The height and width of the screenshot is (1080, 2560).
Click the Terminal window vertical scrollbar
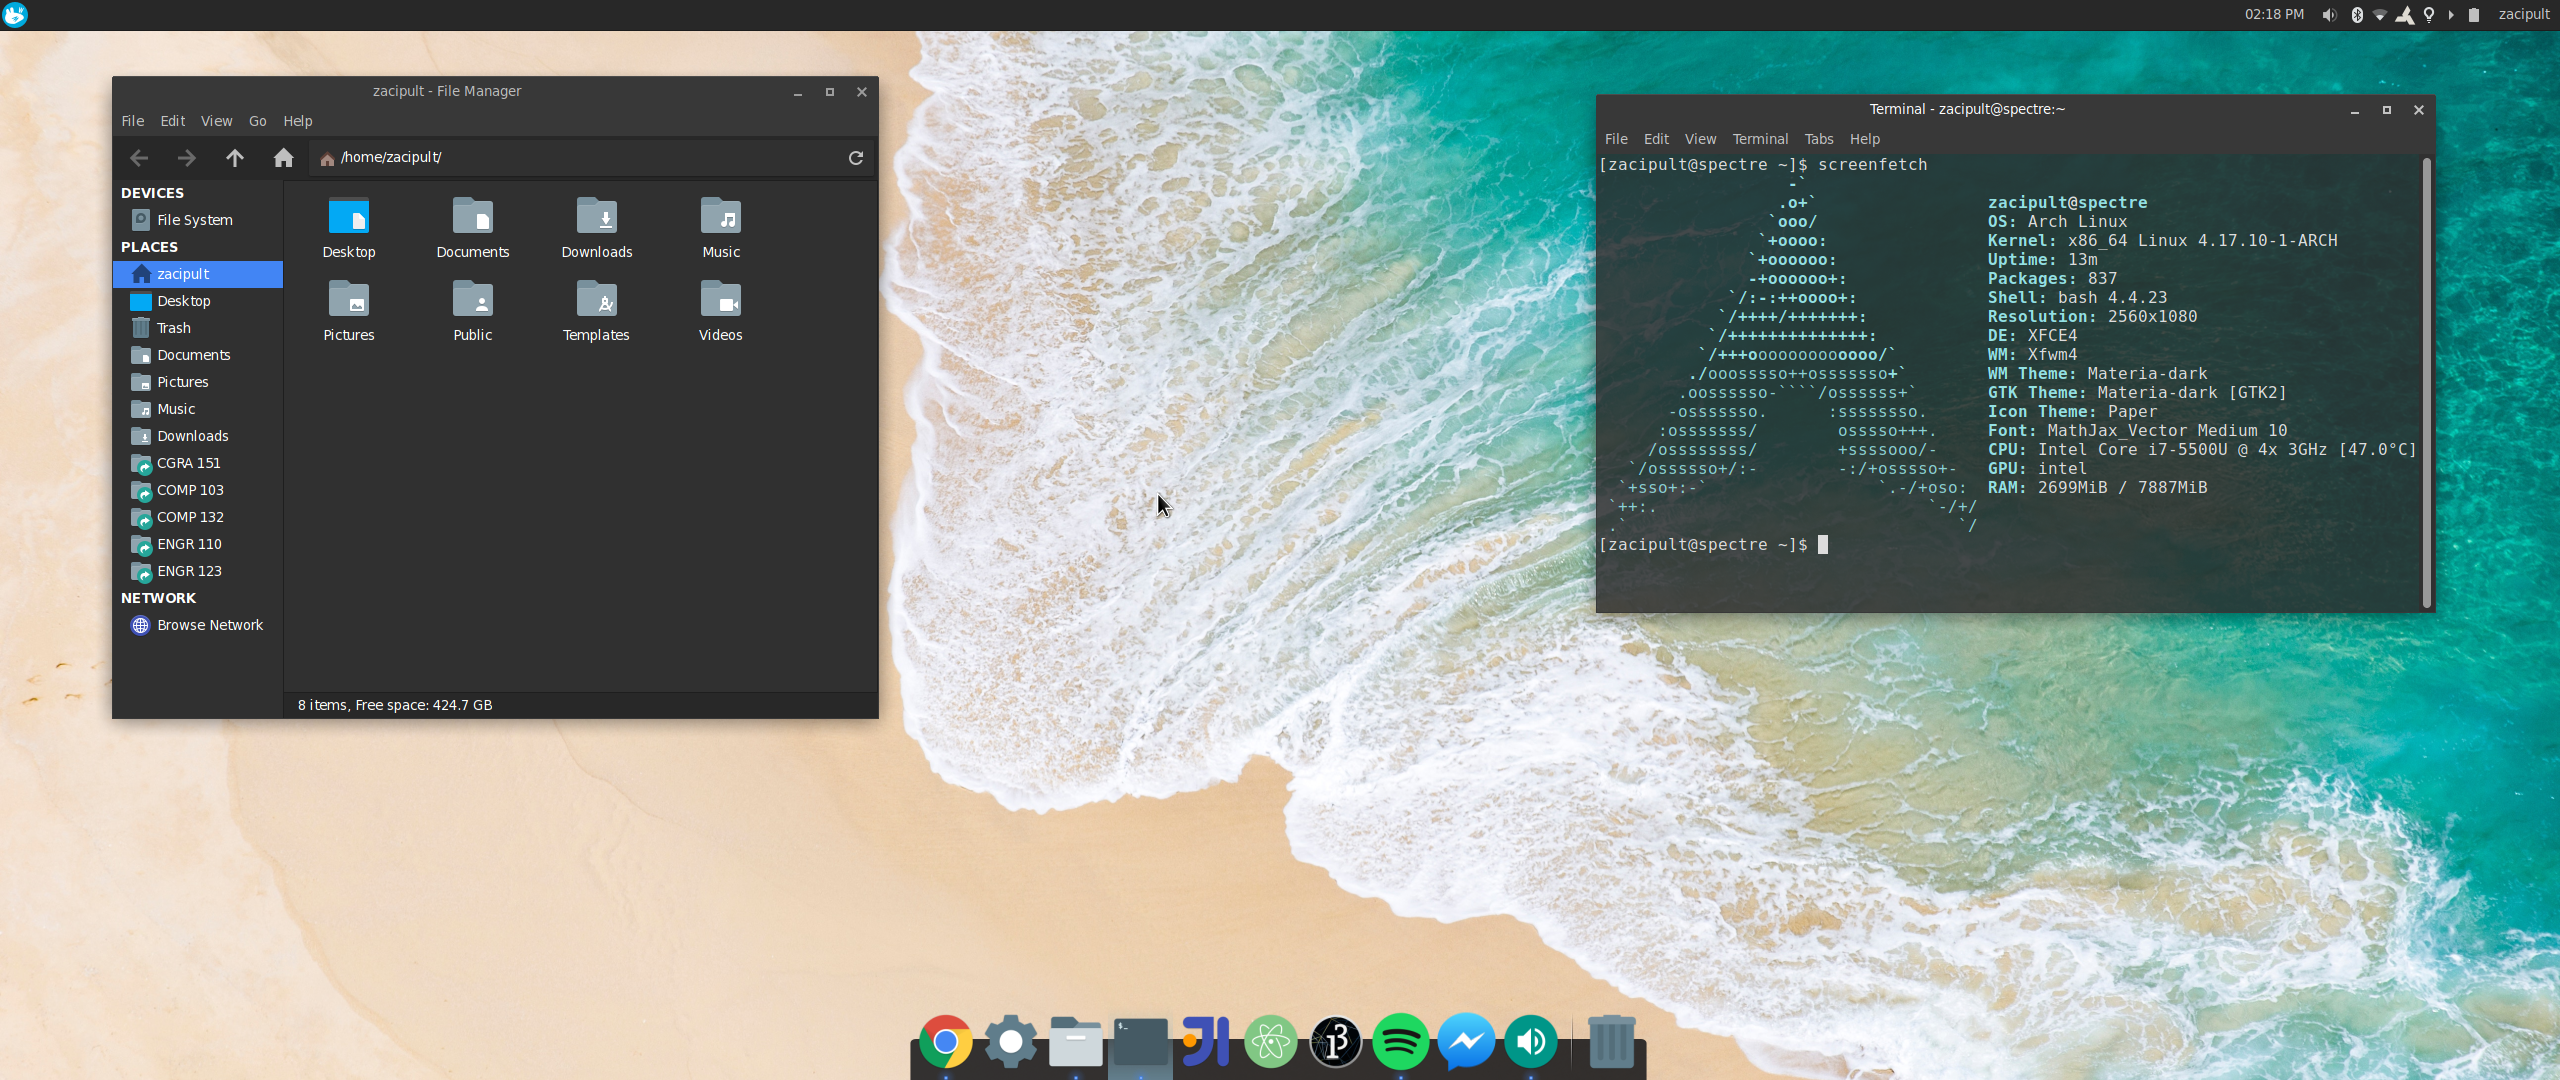tap(2427, 383)
